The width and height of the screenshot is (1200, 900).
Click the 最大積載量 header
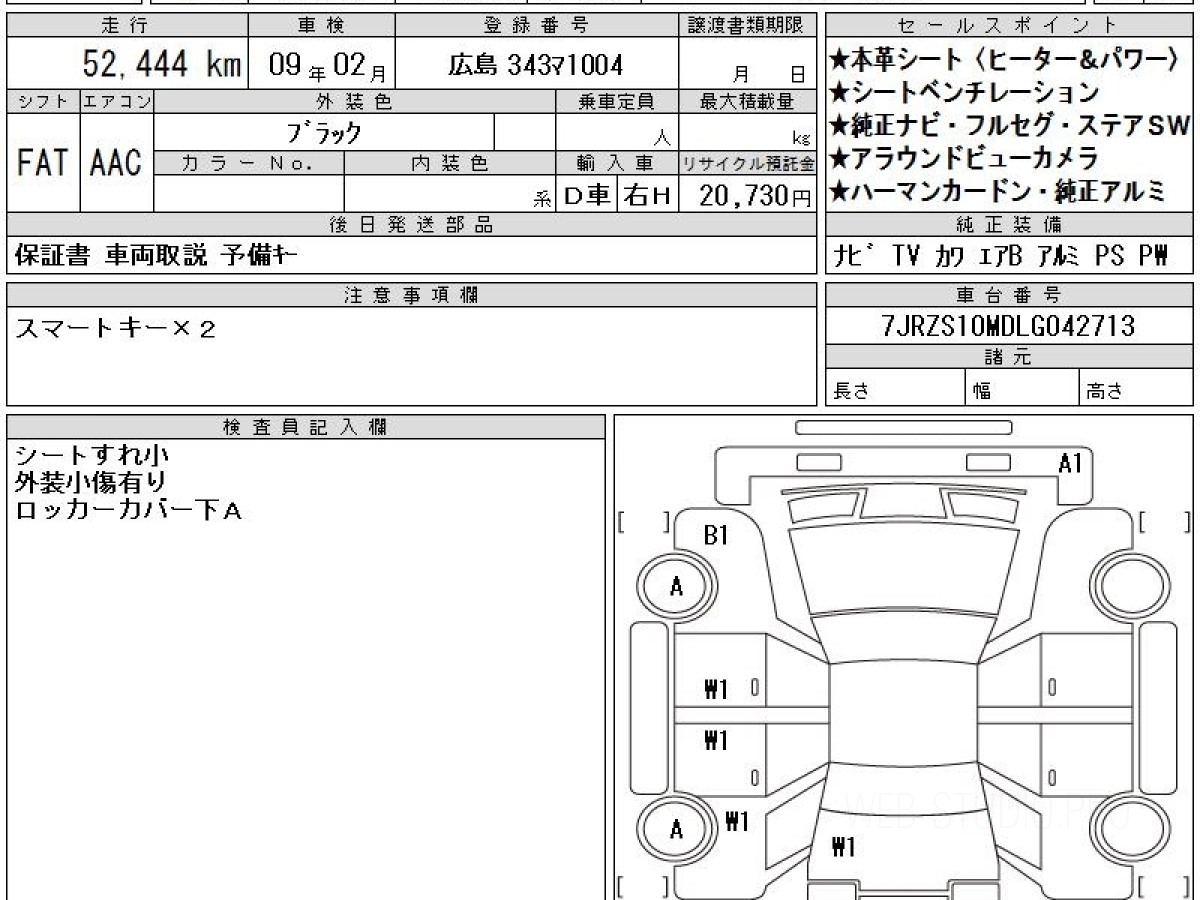748,102
